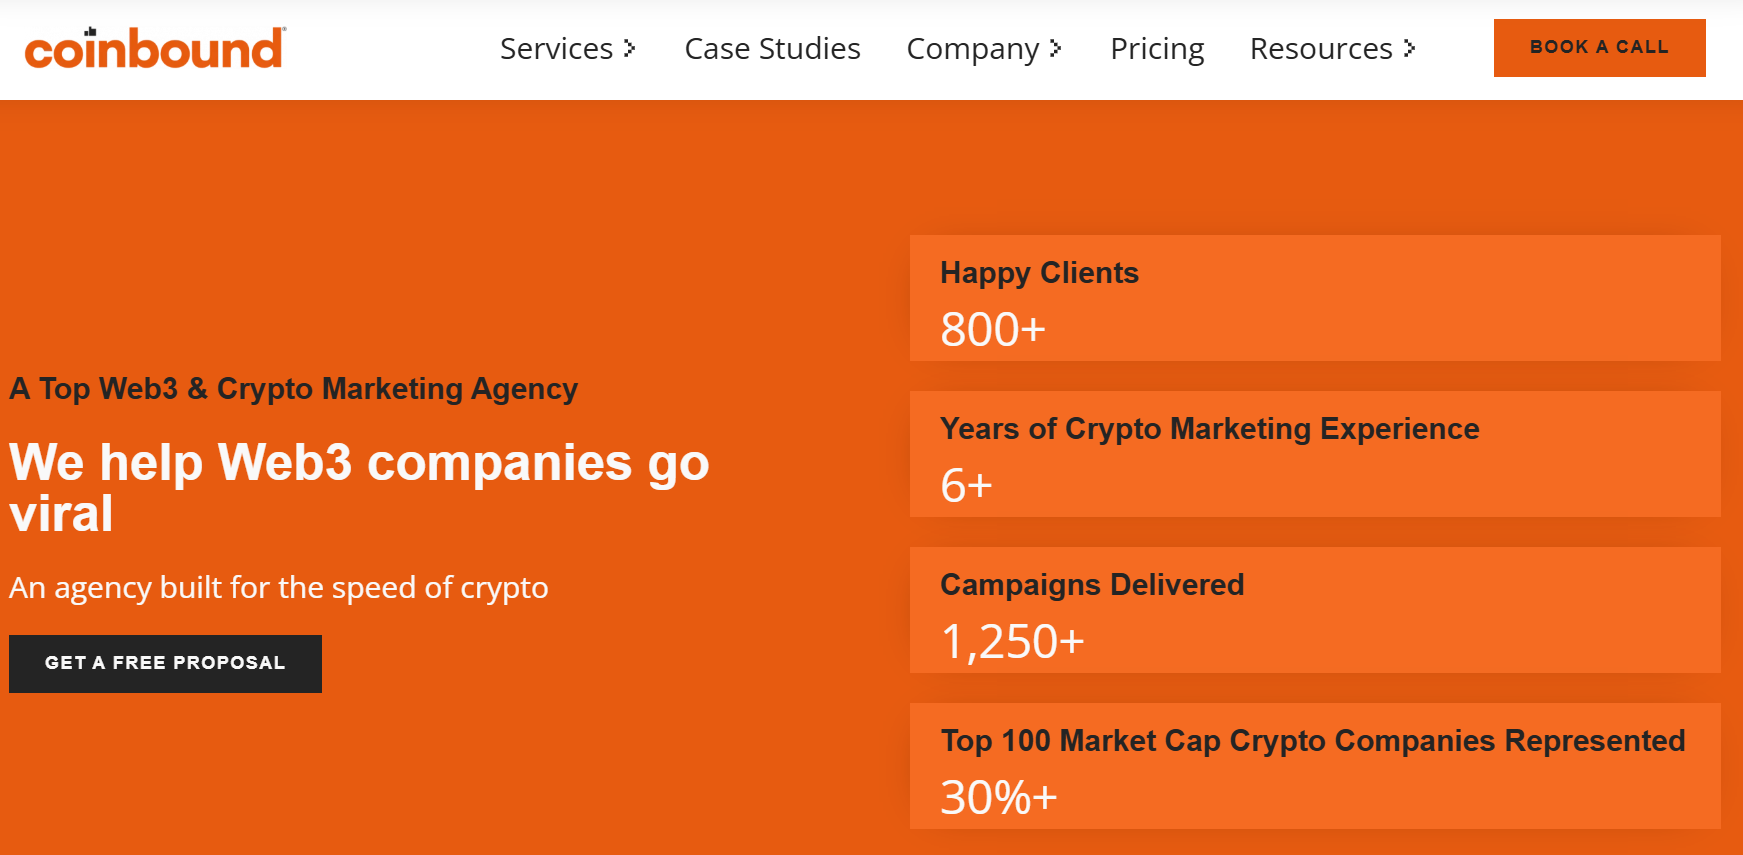The image size is (1743, 855).
Task: Expand the Services menu arrow
Action: 629,48
